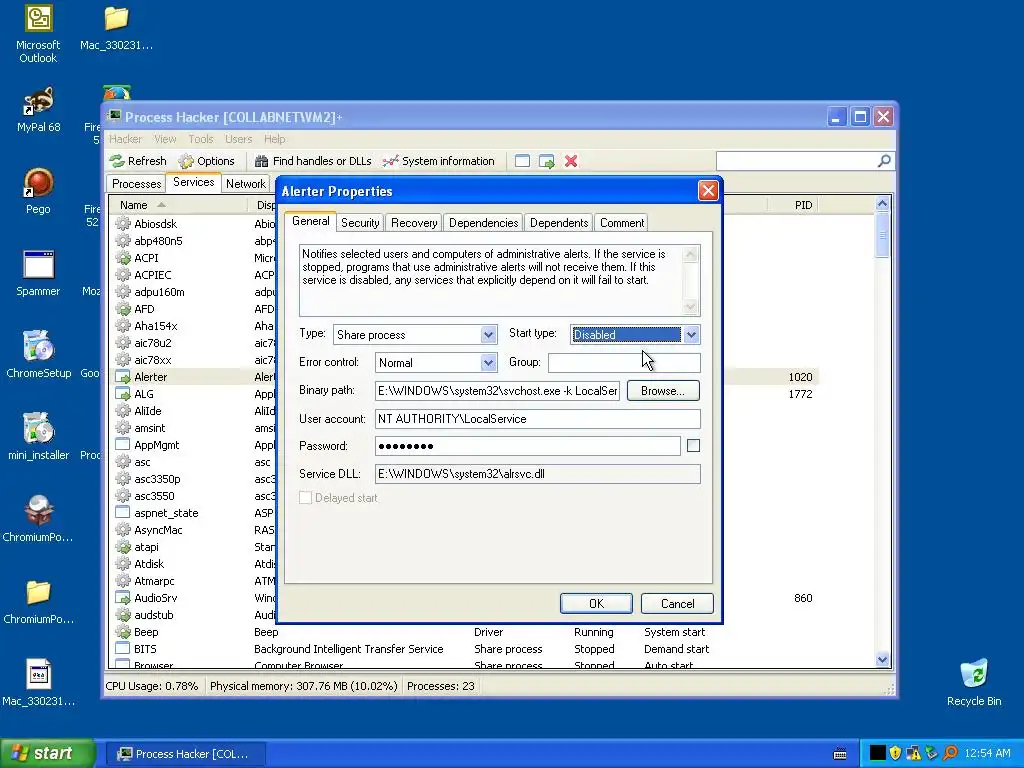Click the search magnifier icon

(884, 161)
